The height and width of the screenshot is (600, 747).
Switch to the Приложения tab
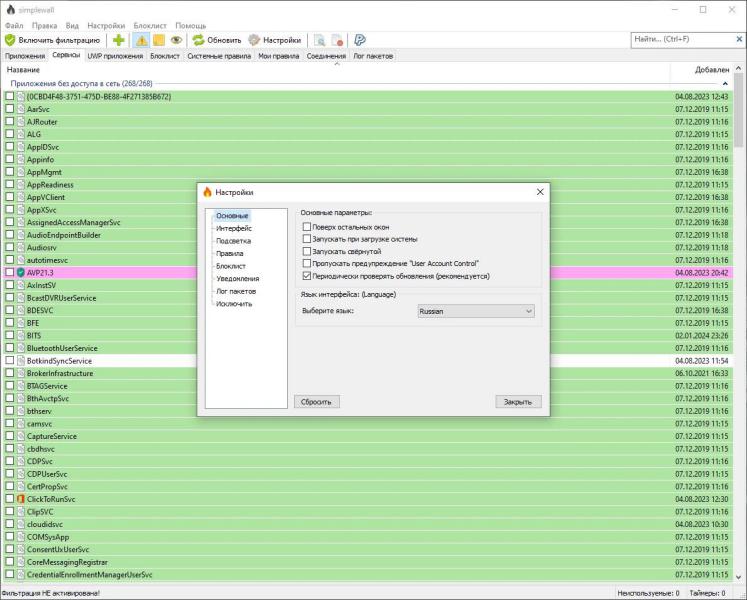pyautogui.click(x=25, y=56)
